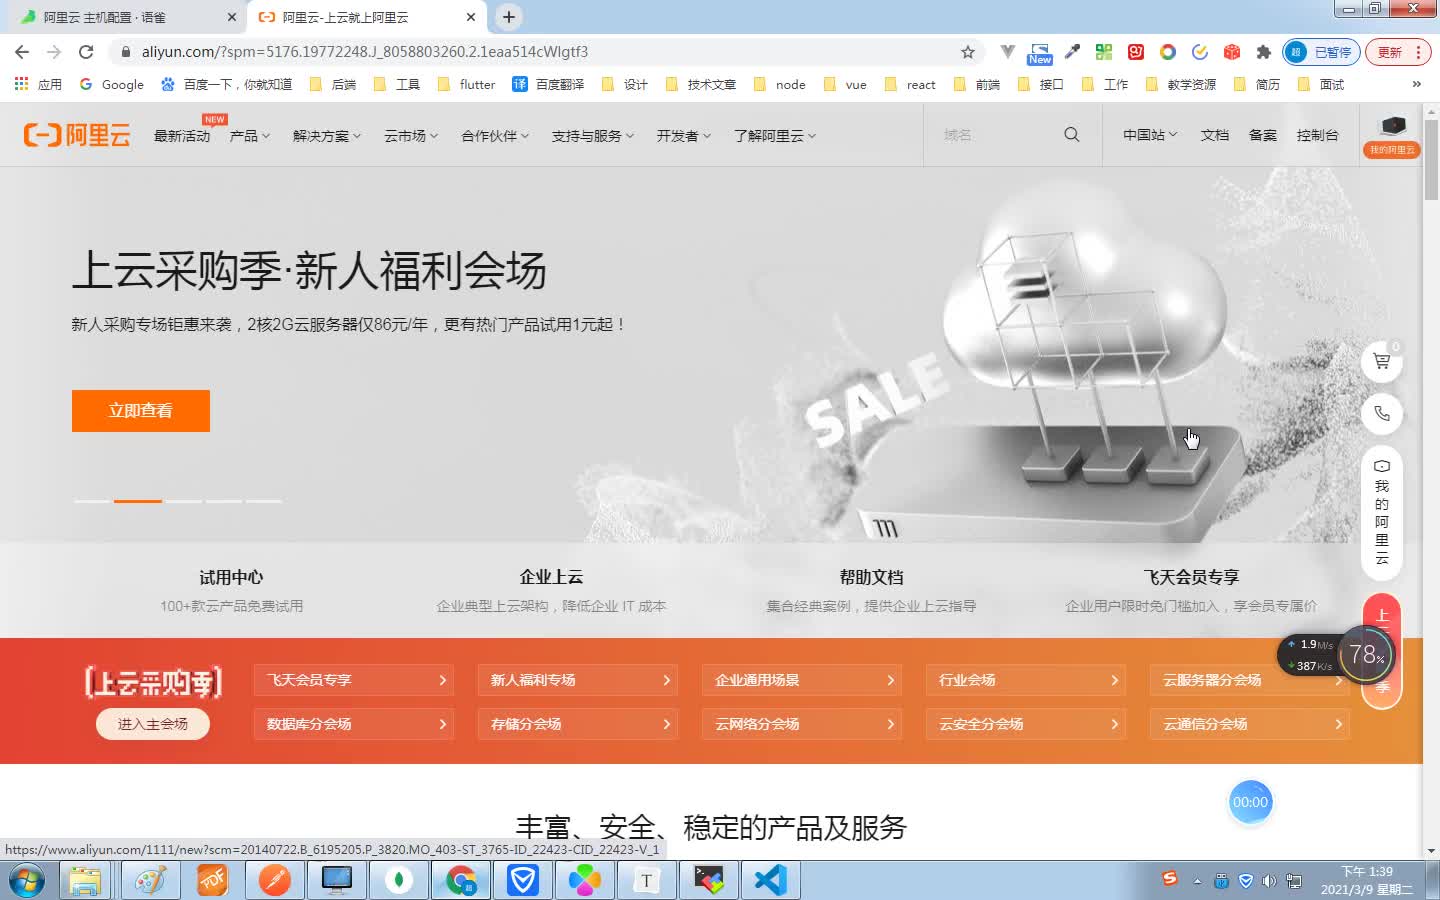This screenshot has width=1440, height=900.
Task: Open the 中国站 region dropdown
Action: (x=1150, y=135)
